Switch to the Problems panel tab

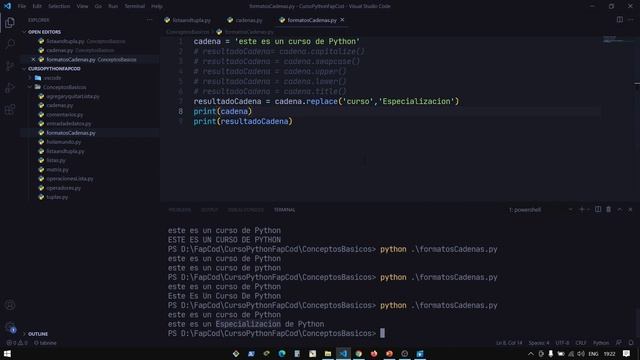pyautogui.click(x=179, y=210)
